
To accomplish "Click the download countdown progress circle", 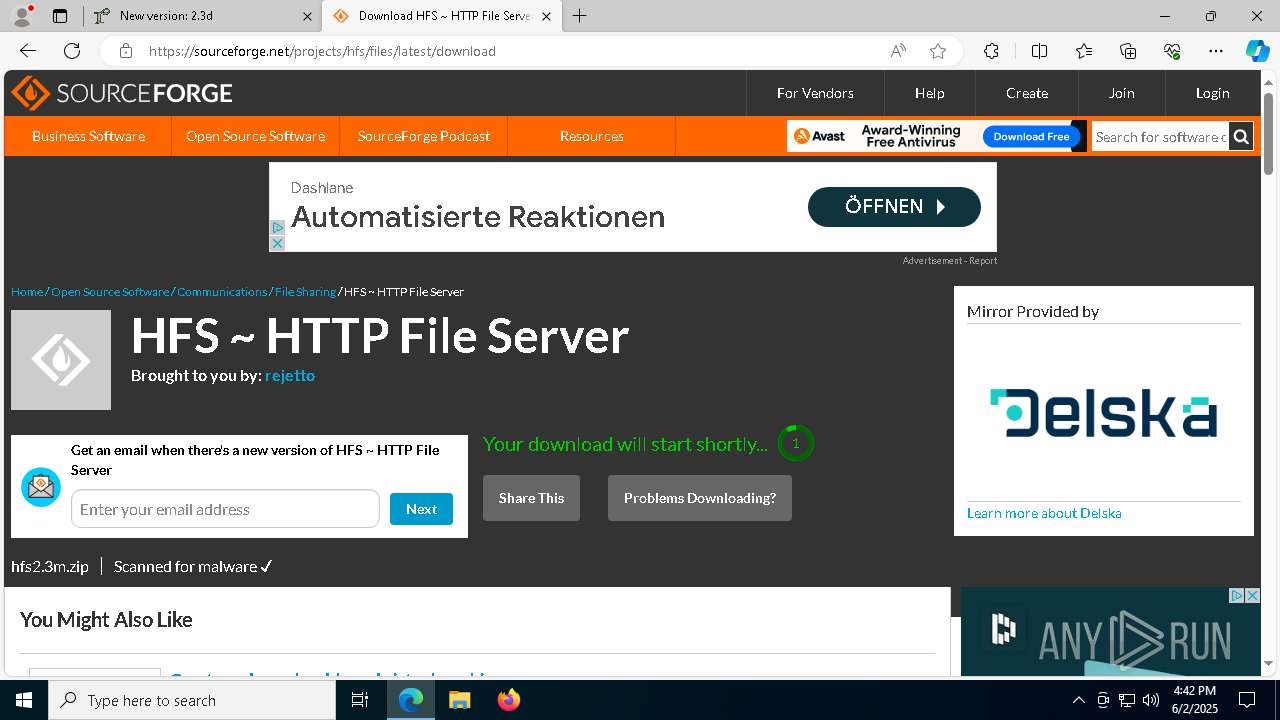I will coord(796,443).
